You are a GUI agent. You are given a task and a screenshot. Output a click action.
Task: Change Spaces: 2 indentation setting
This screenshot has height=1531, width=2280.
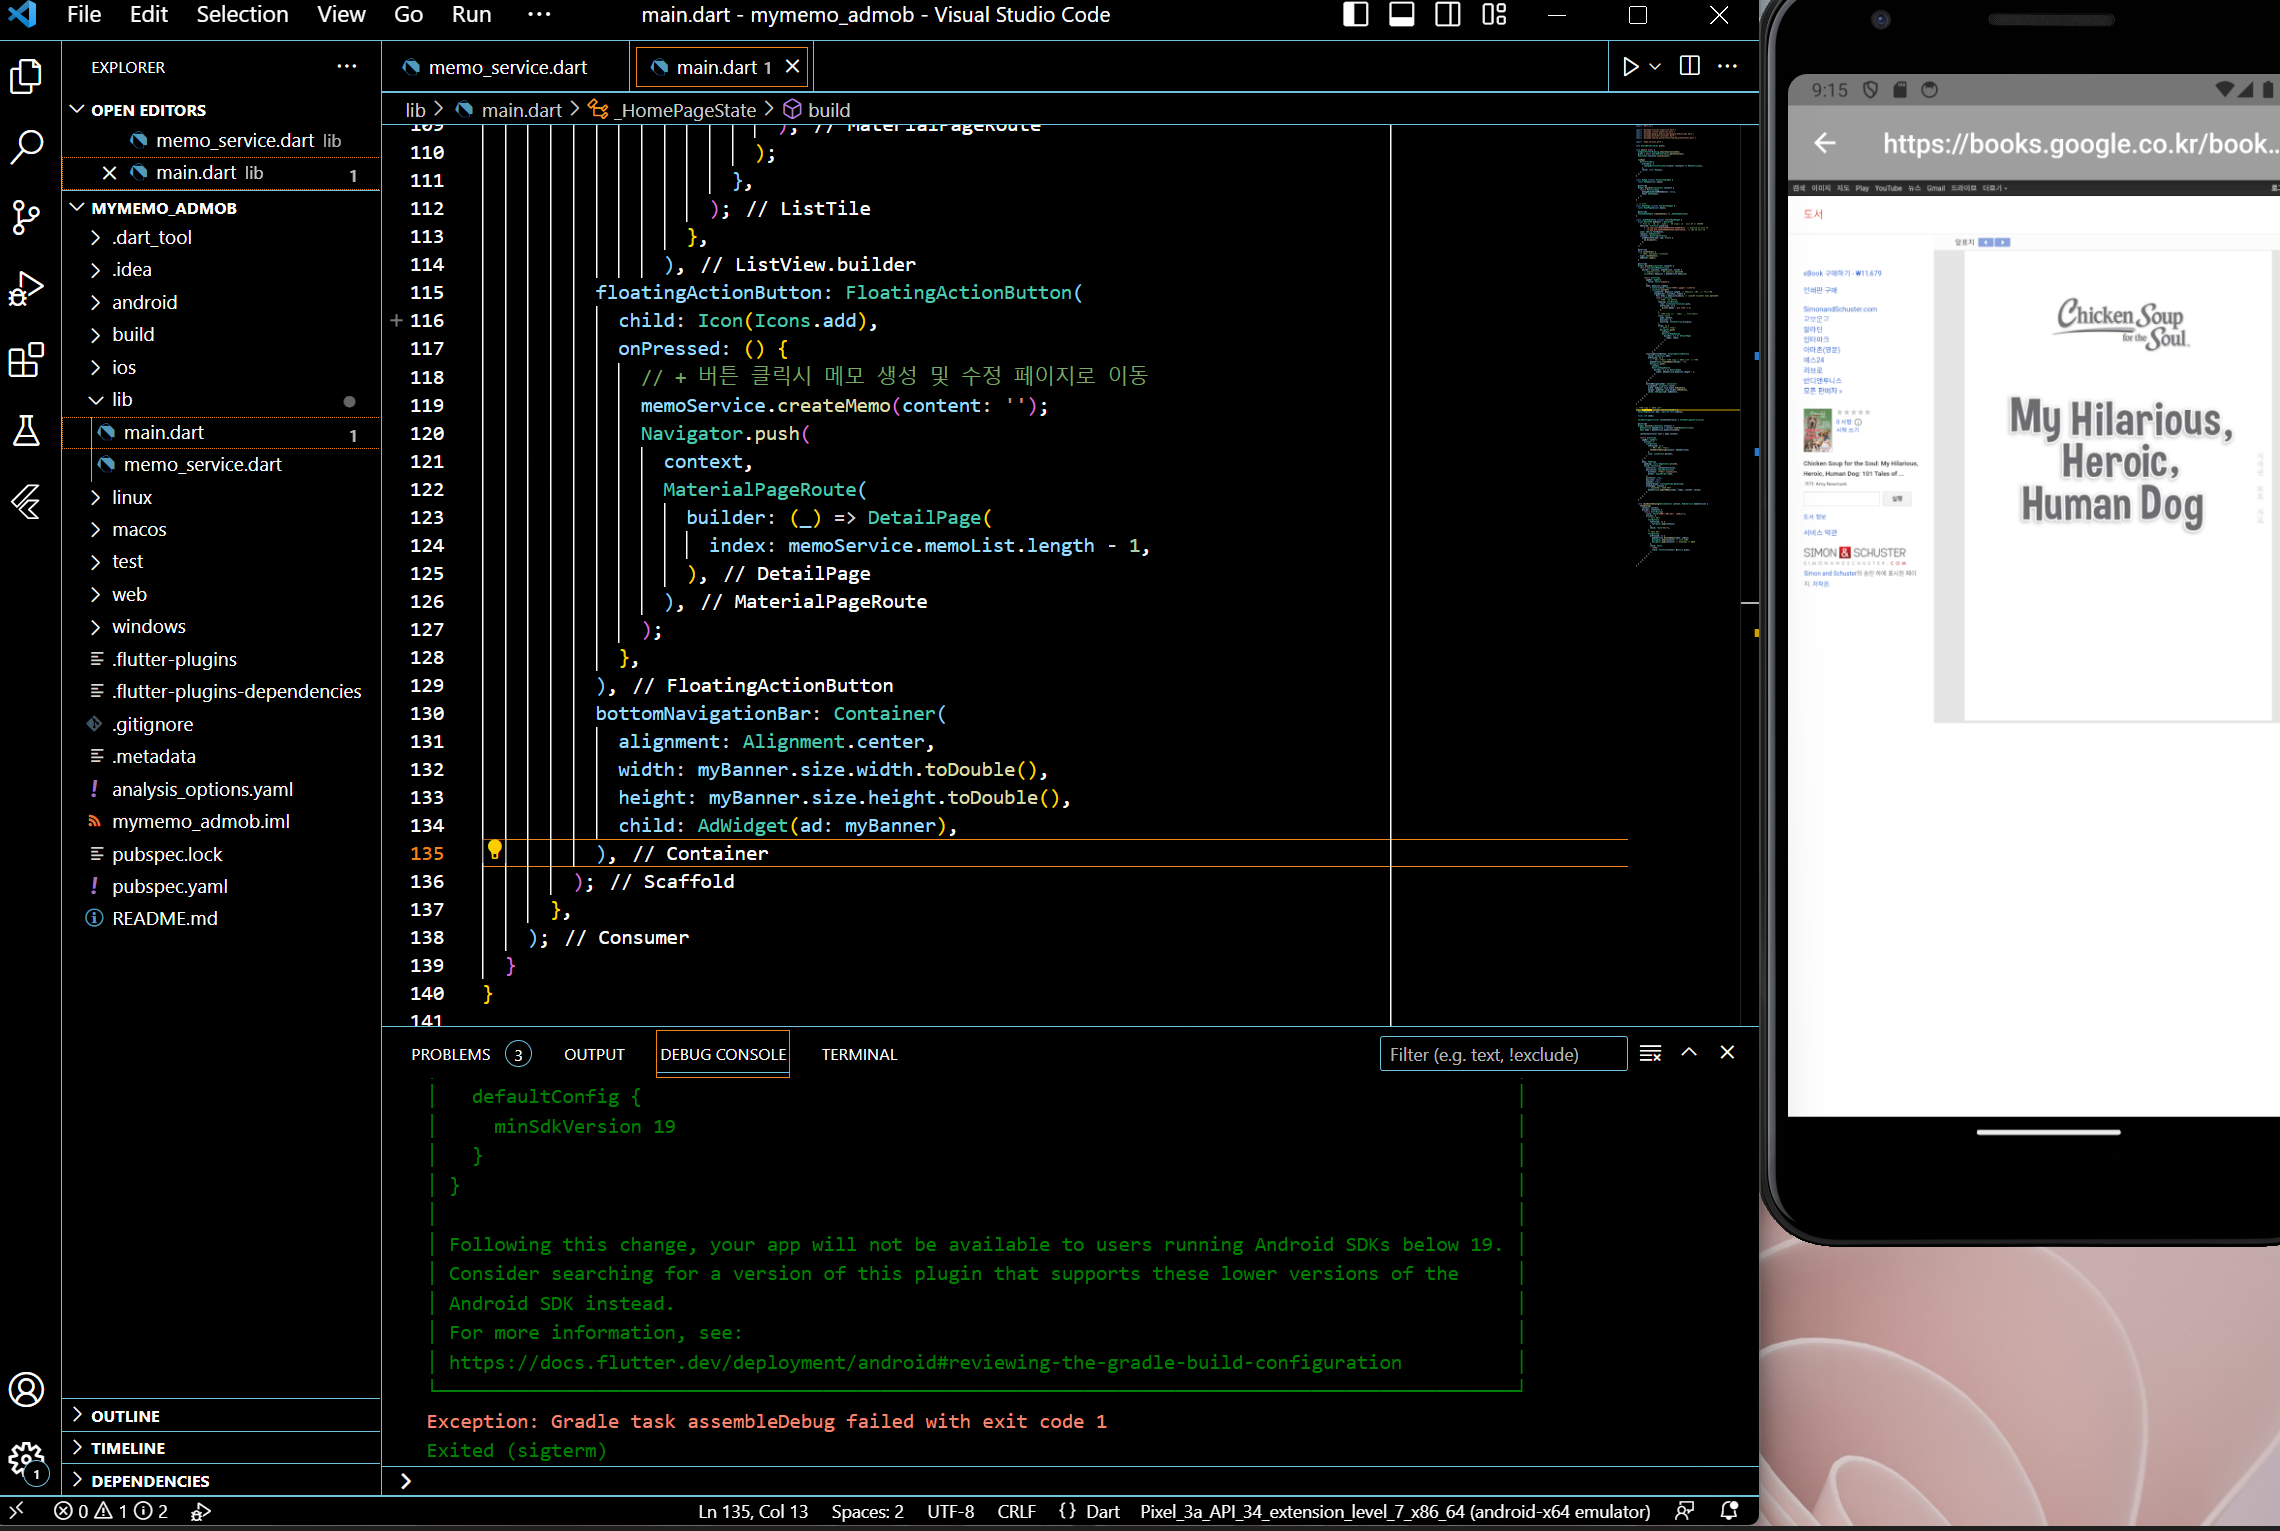click(867, 1511)
